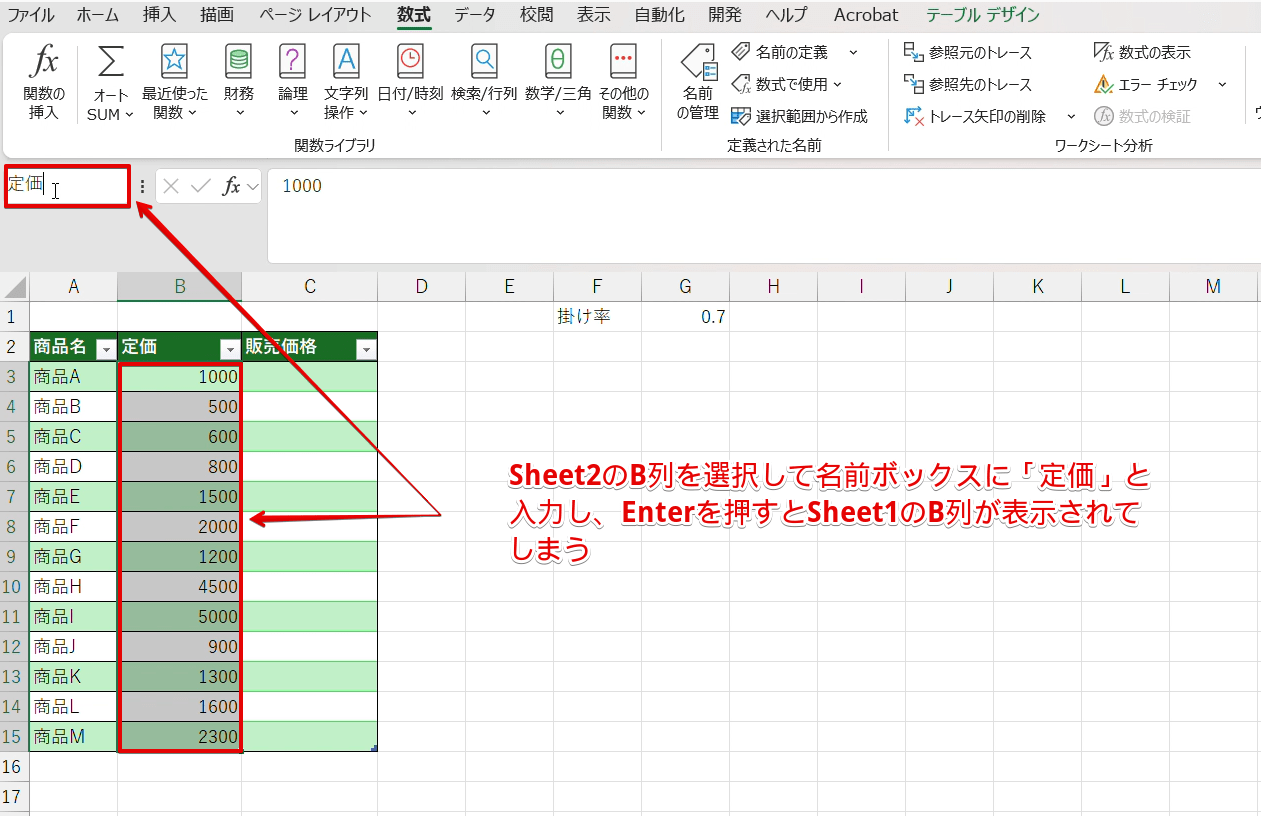The height and width of the screenshot is (816, 1261).
Task: Select row 16 header
Action: pos(14,767)
